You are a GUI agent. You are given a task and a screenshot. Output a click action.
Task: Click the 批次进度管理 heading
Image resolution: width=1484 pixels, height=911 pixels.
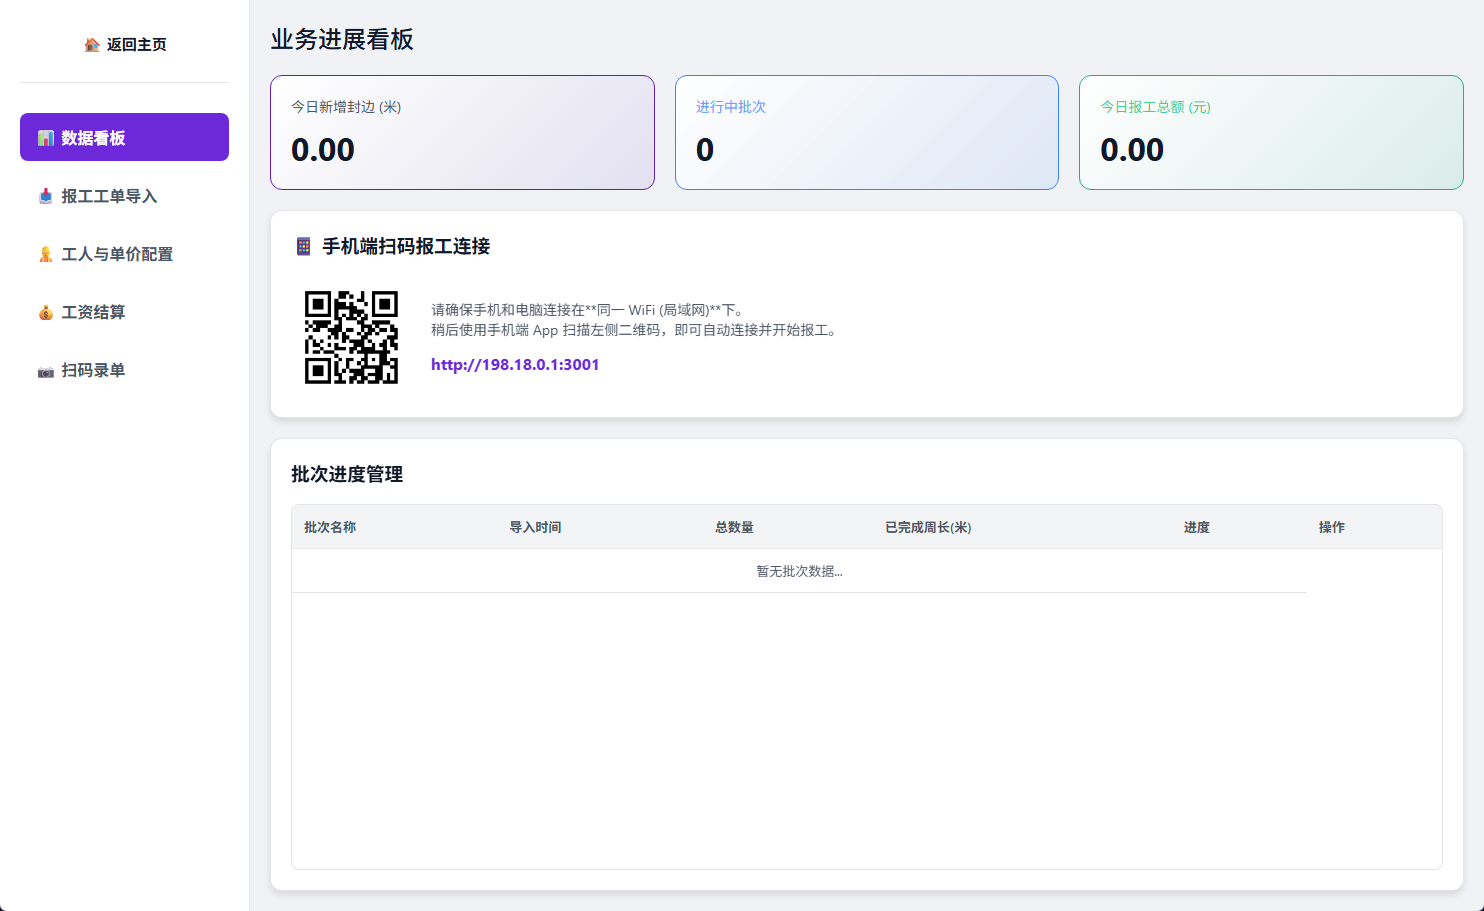point(347,474)
